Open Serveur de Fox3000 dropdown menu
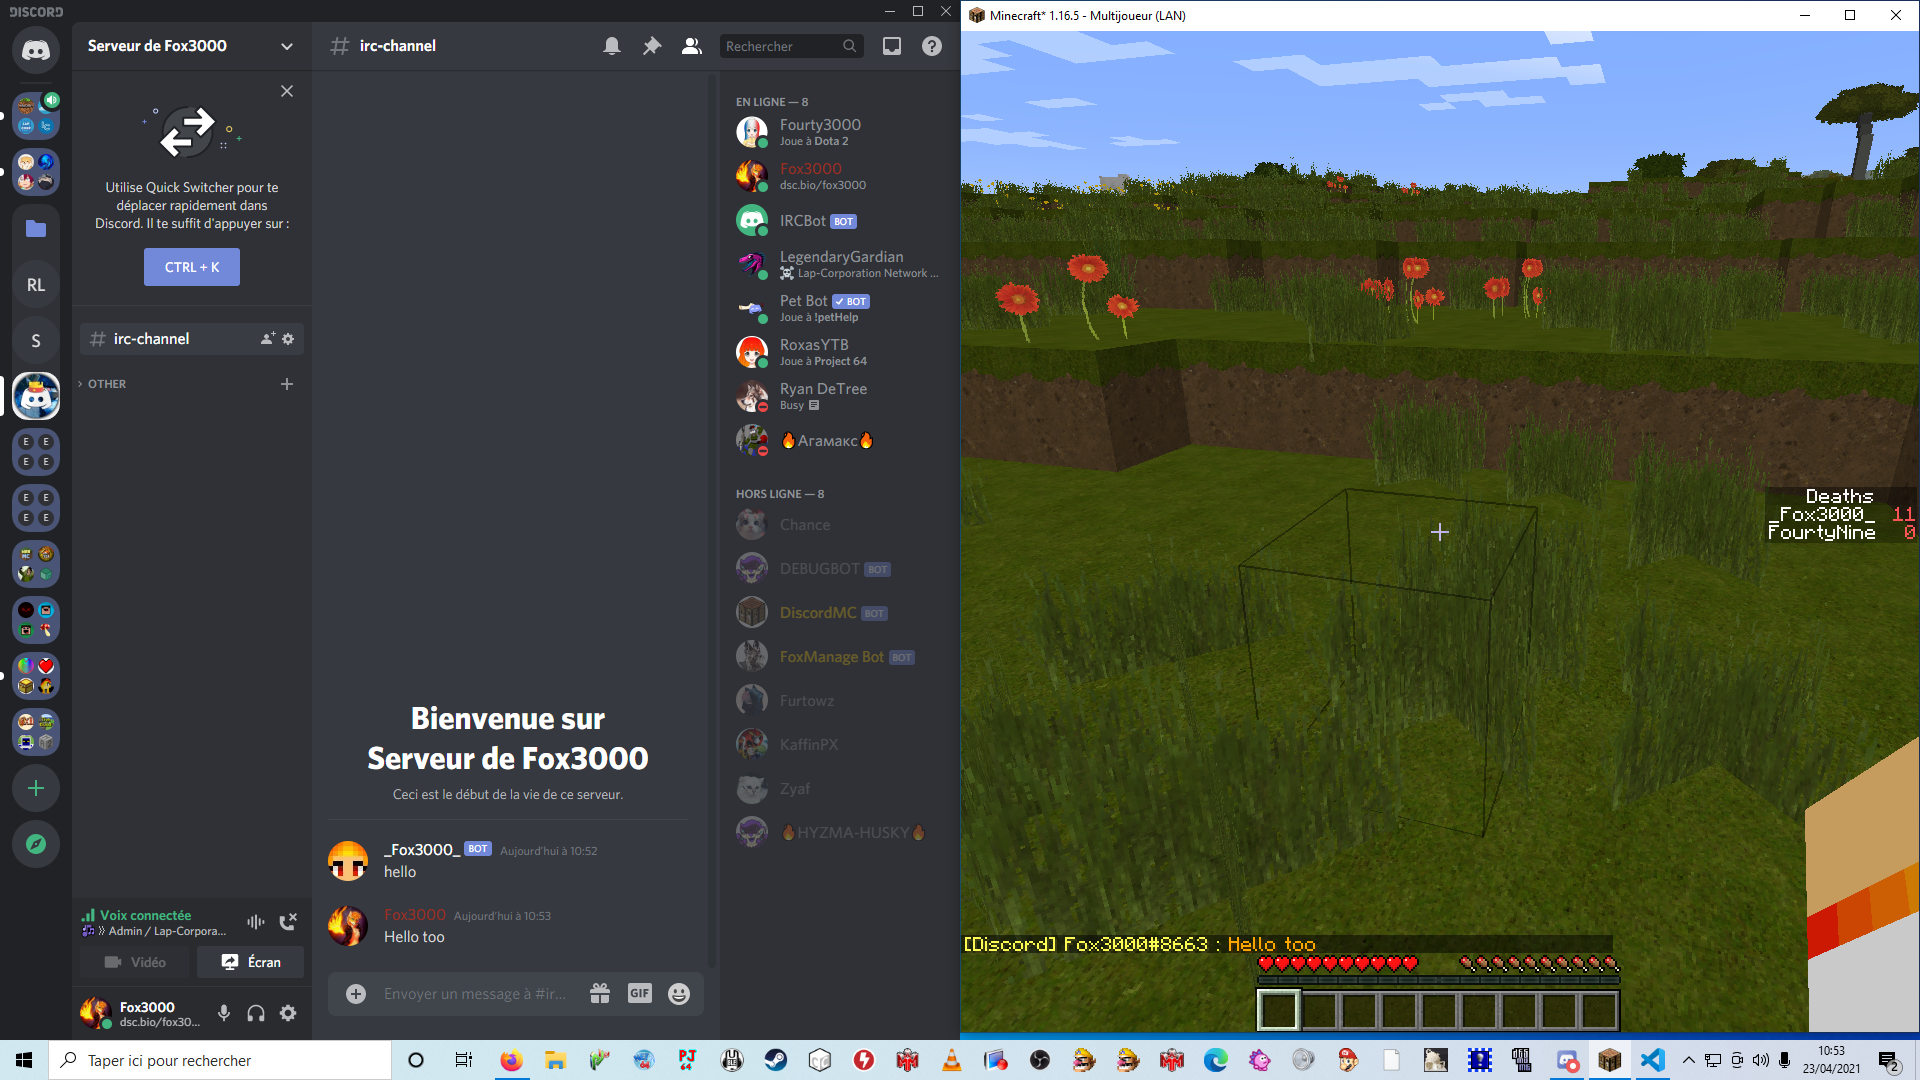 (287, 46)
